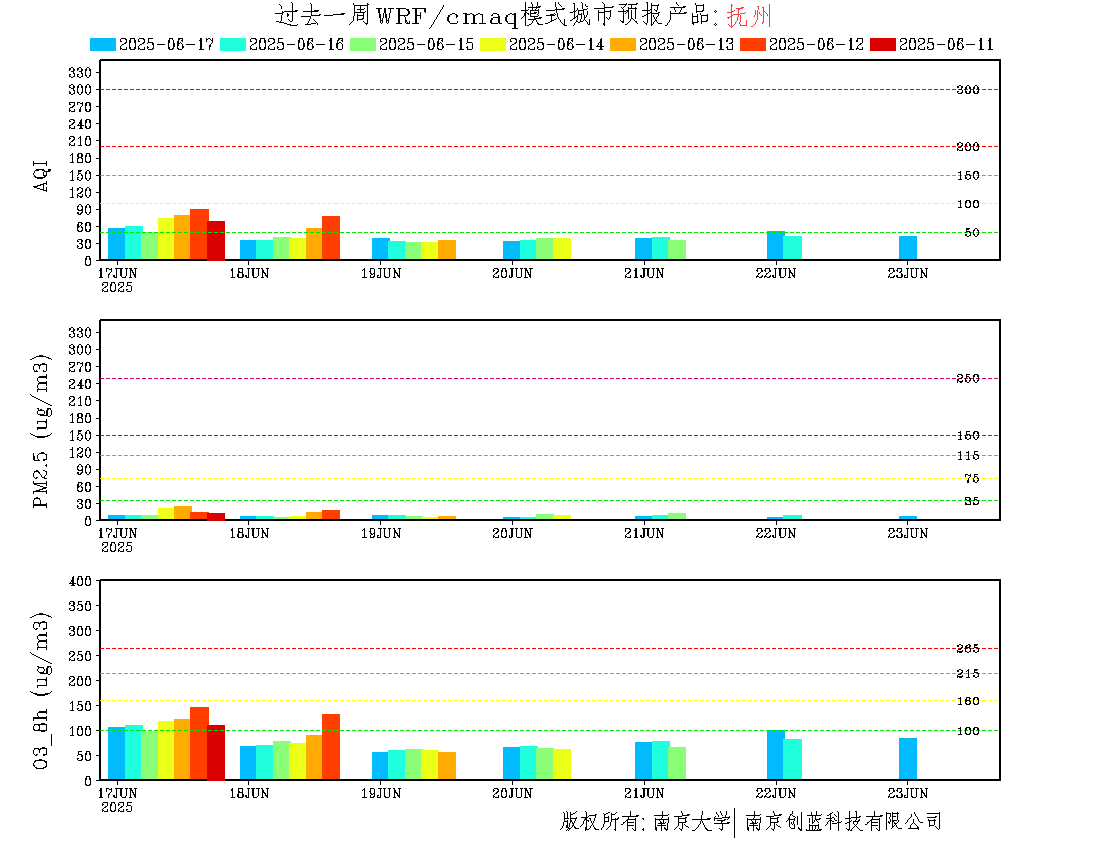Select the legend label 2025-06-17
The height and width of the screenshot is (850, 1100).
pos(166,44)
